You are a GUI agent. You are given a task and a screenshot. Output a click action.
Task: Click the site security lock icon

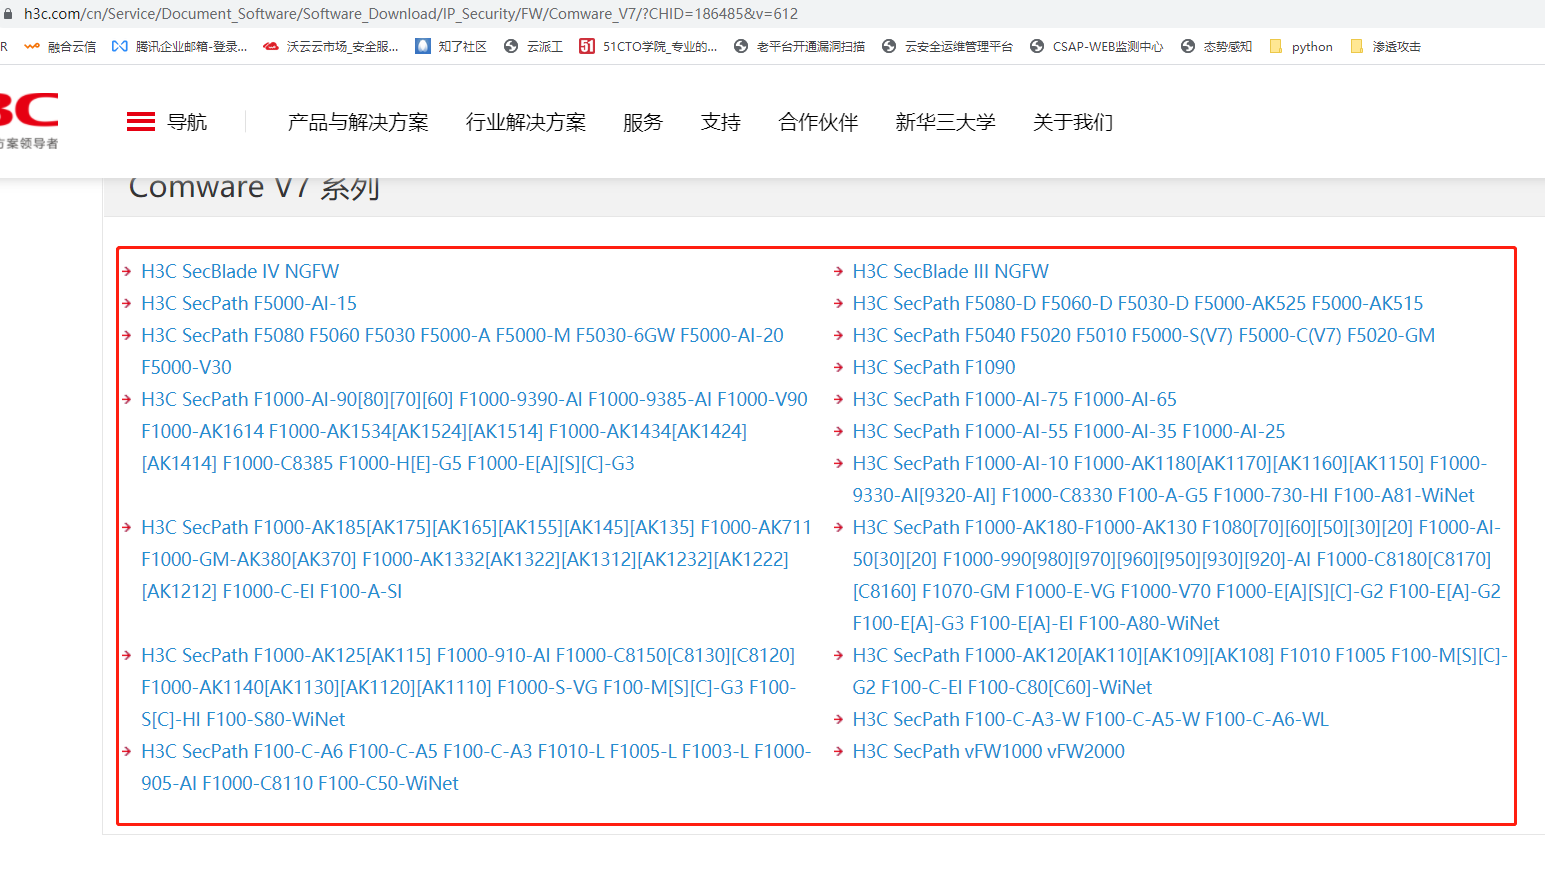point(8,14)
